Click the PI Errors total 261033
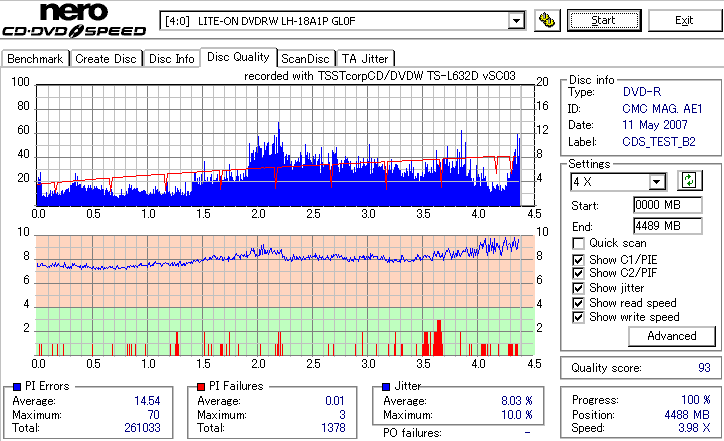 coord(142,428)
